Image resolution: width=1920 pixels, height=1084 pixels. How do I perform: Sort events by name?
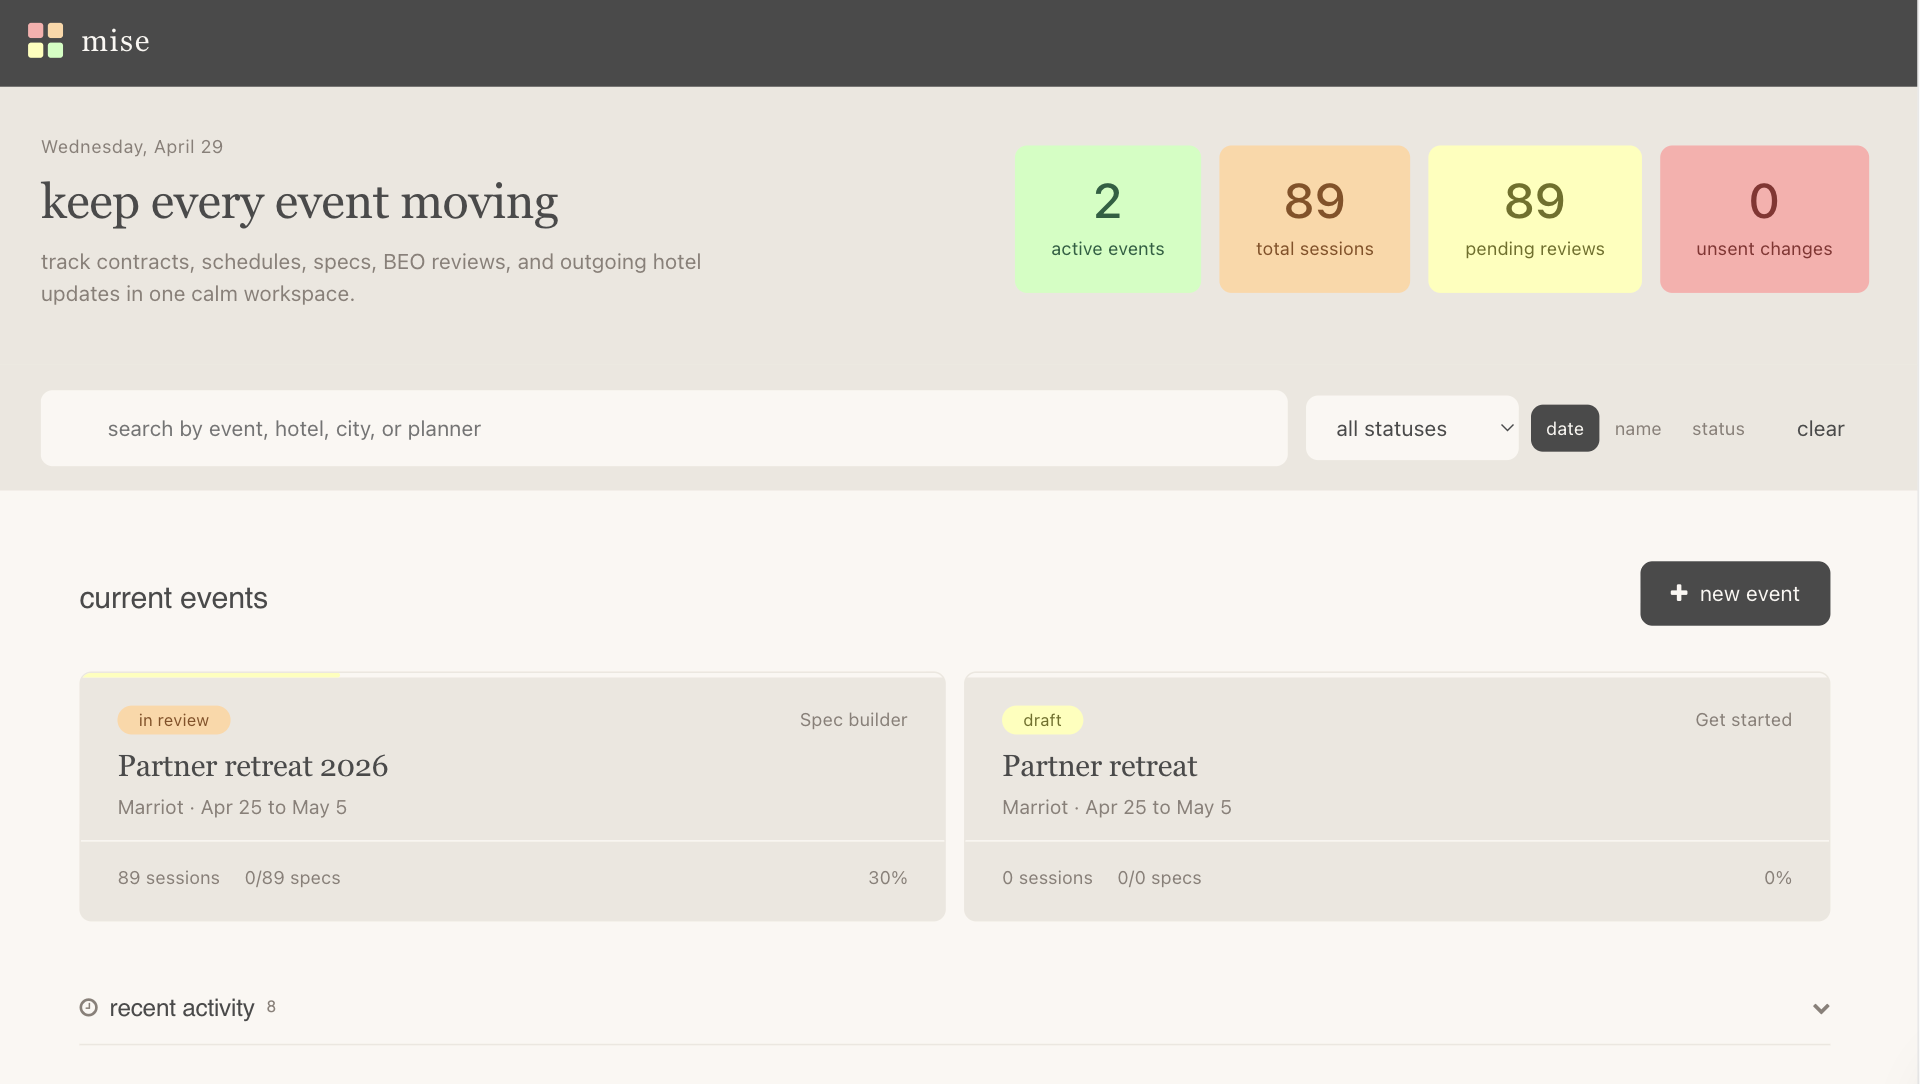pyautogui.click(x=1637, y=428)
